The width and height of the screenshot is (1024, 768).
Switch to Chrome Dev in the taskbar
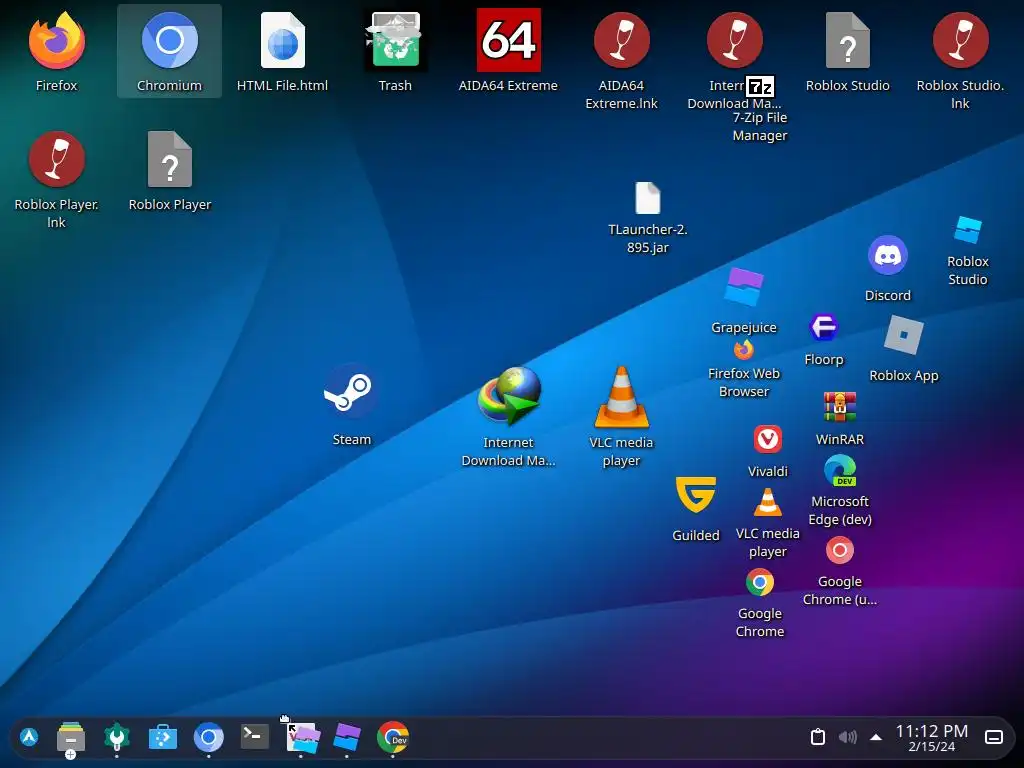point(392,737)
